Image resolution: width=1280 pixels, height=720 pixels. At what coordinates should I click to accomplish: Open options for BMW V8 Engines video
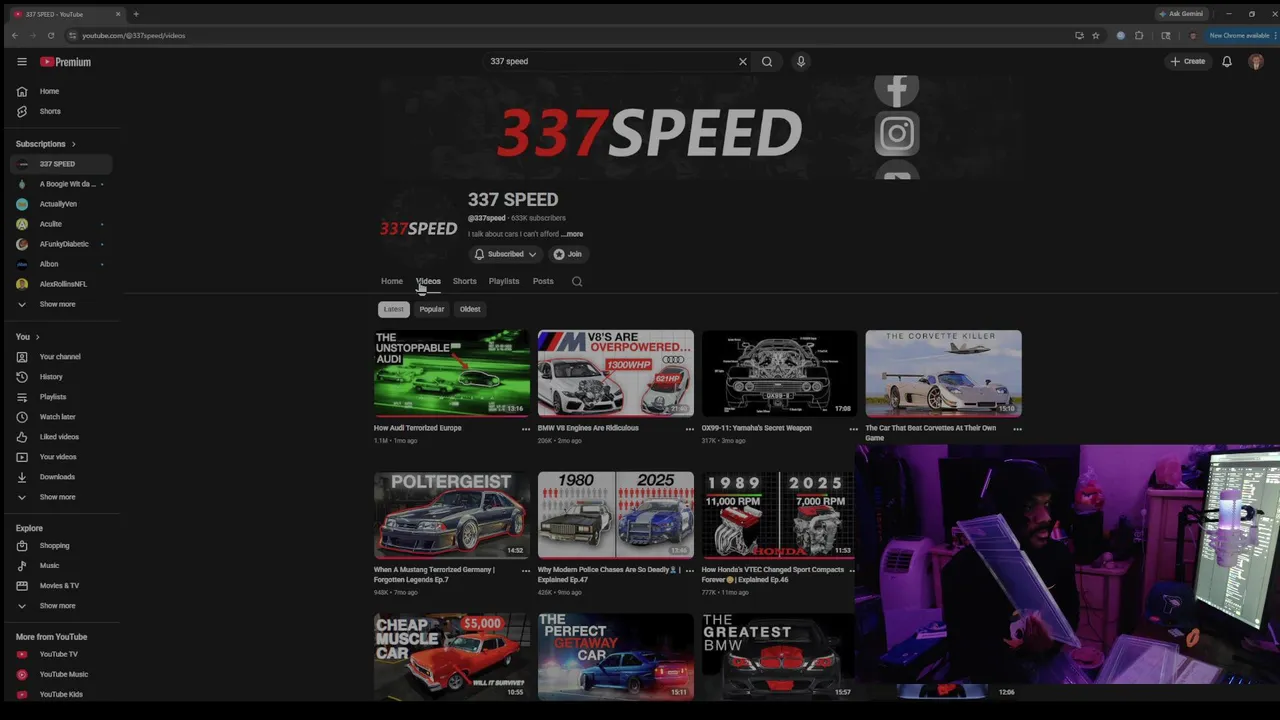pyautogui.click(x=689, y=429)
